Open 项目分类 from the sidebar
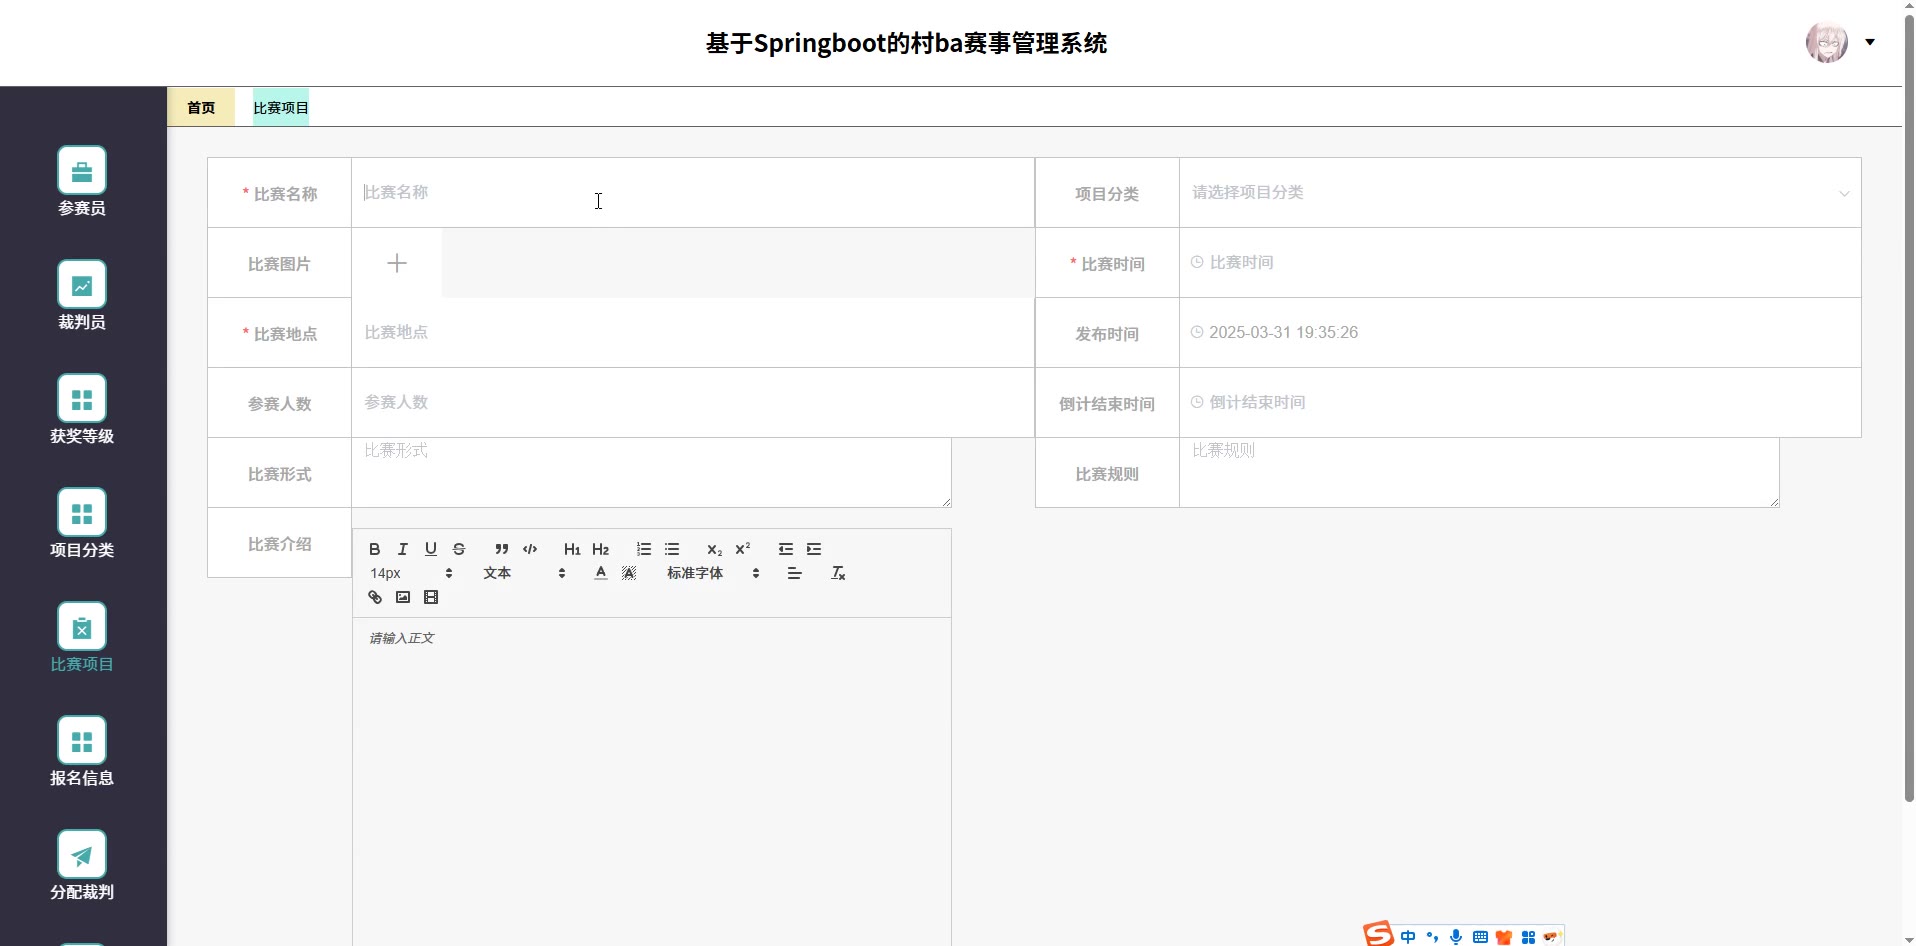 (x=82, y=524)
